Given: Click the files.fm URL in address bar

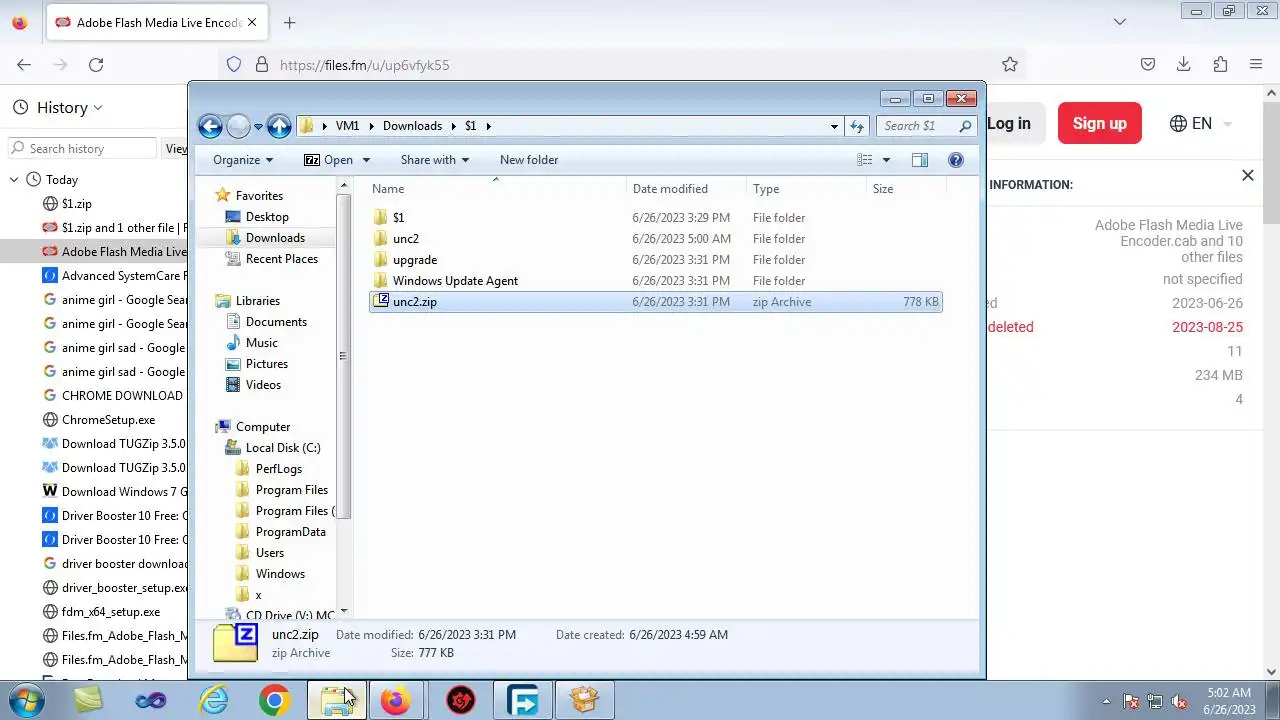Looking at the screenshot, I should pos(364,65).
